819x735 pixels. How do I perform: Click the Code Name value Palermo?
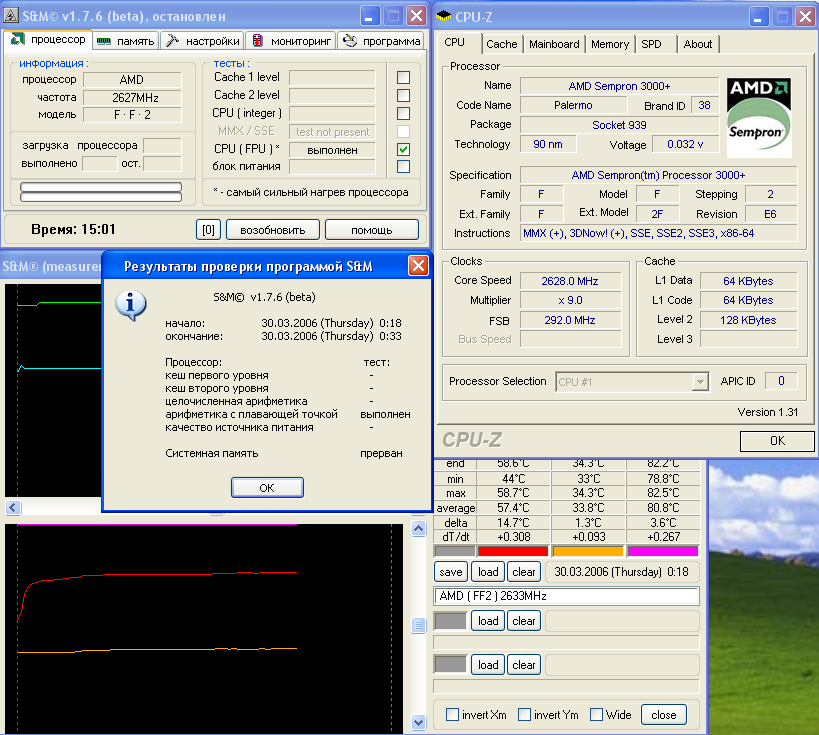(x=573, y=105)
